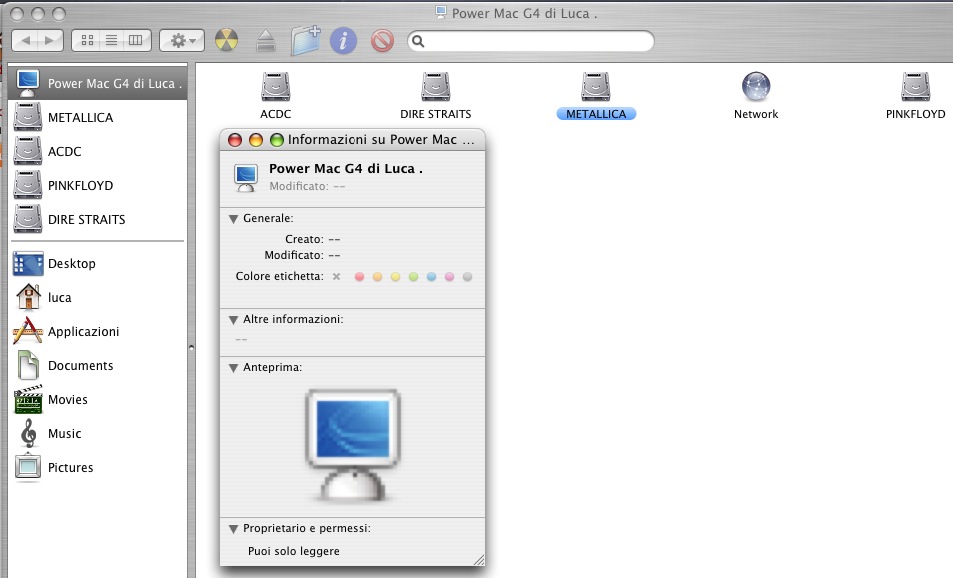Click the Finder window yellow minimize button
Image resolution: width=953 pixels, height=578 pixels.
point(38,13)
